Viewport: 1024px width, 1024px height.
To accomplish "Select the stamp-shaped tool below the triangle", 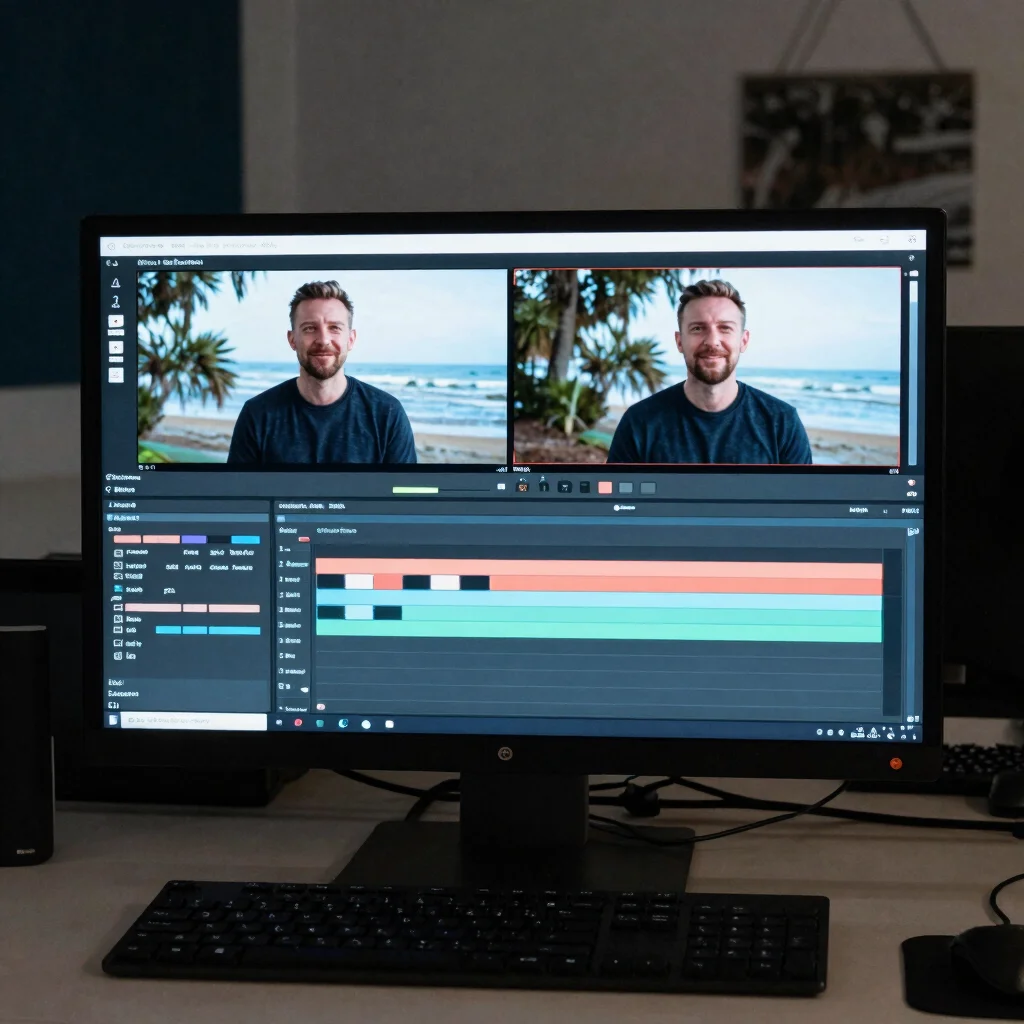I will (116, 302).
